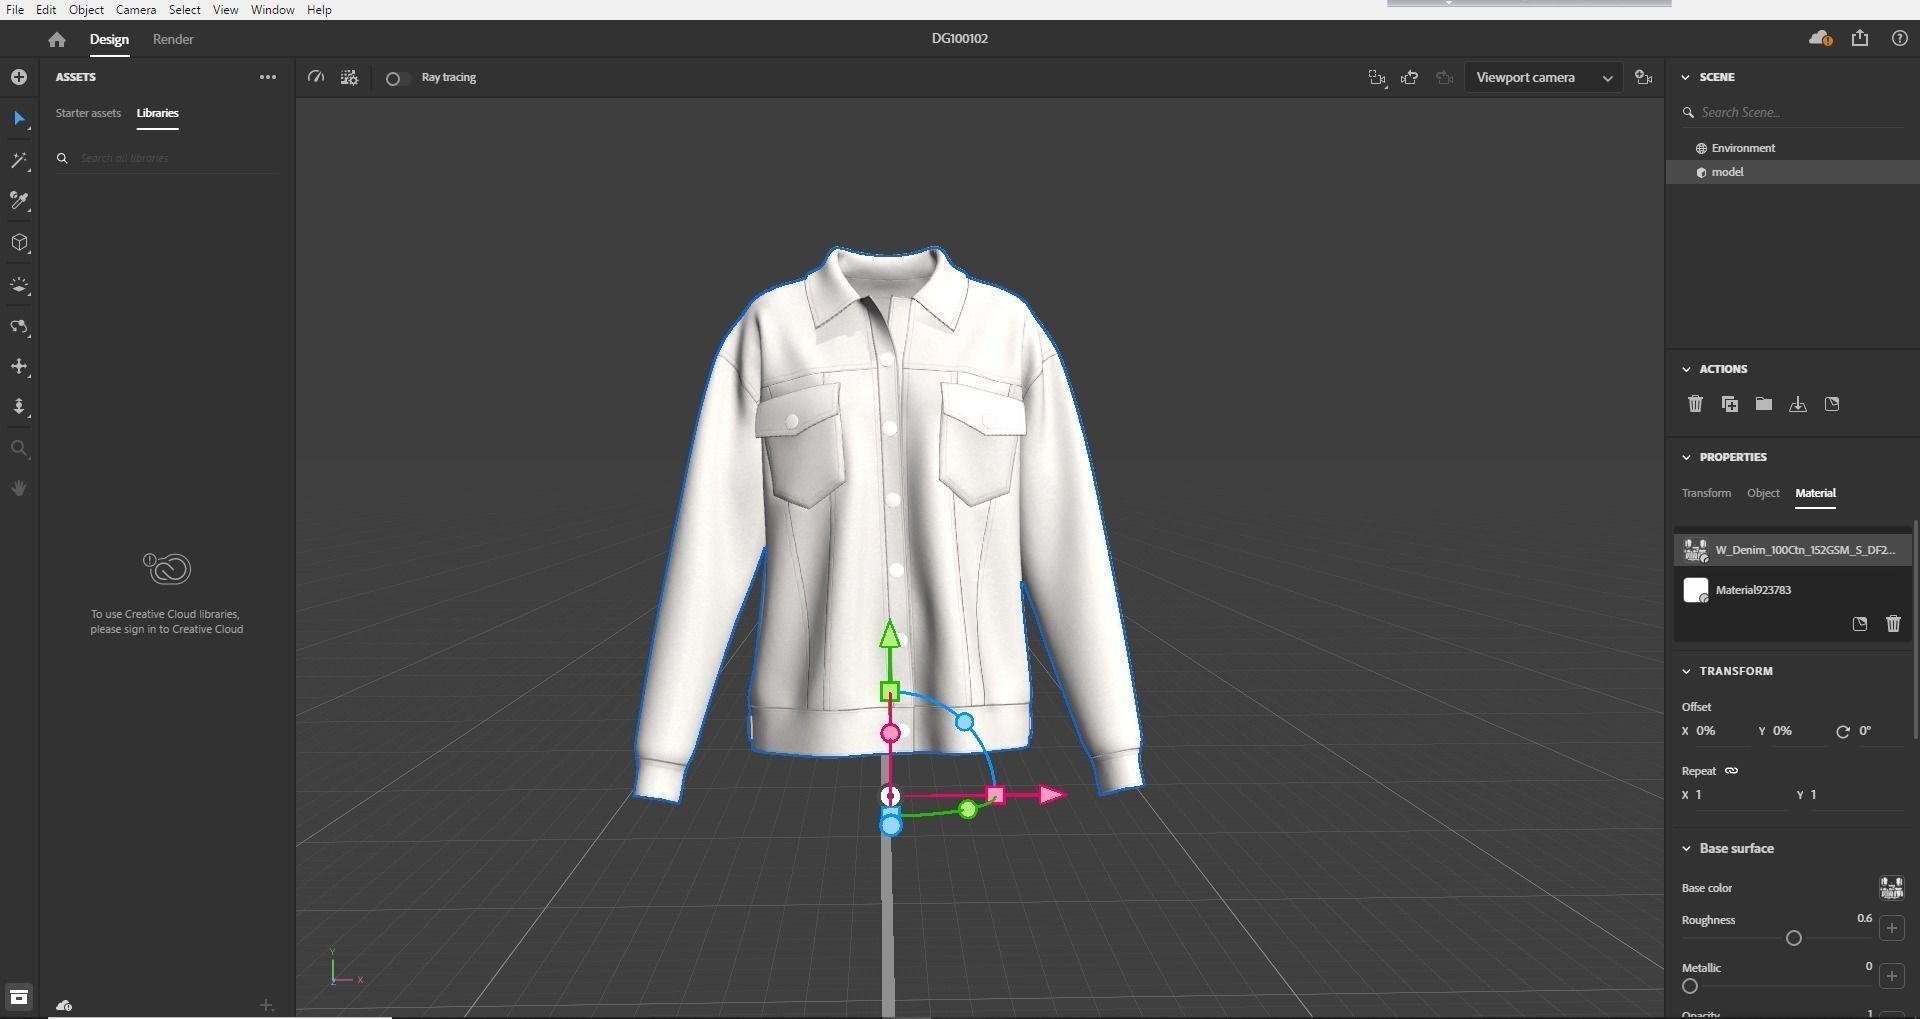Switch to Starter assets tab
This screenshot has width=1920, height=1019.
click(x=88, y=113)
